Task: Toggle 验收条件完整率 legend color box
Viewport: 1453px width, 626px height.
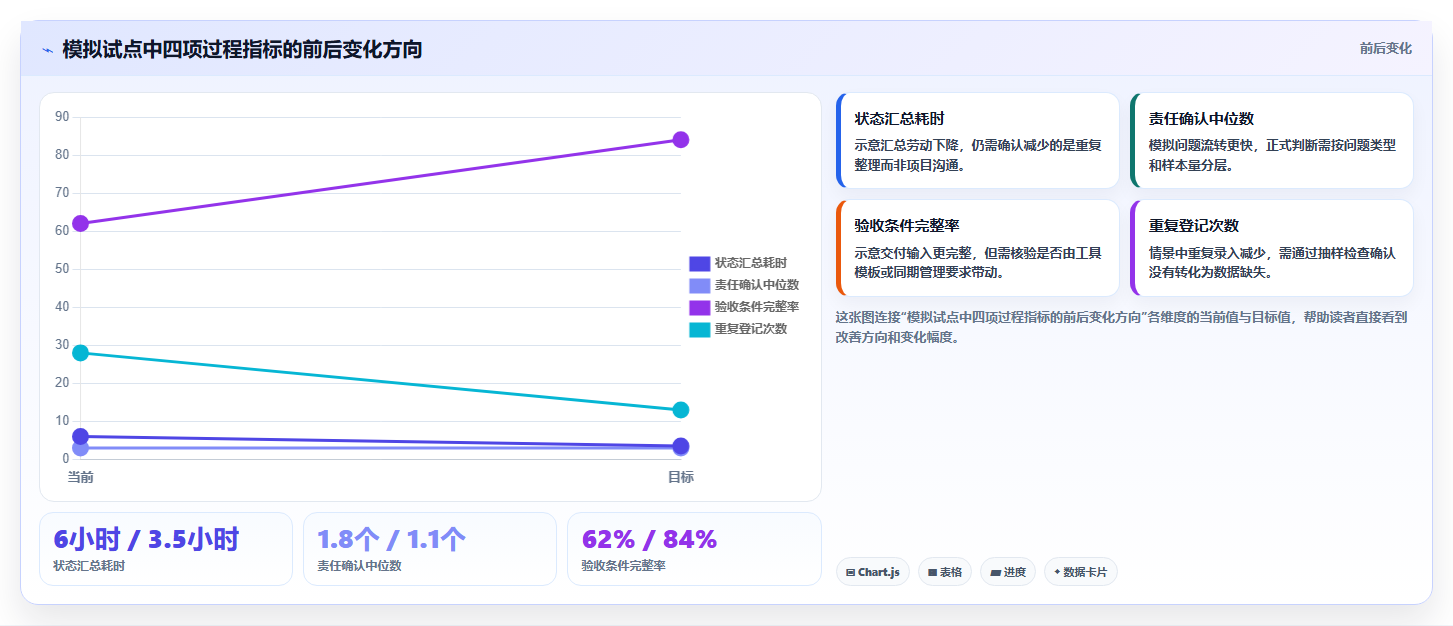Action: point(699,307)
